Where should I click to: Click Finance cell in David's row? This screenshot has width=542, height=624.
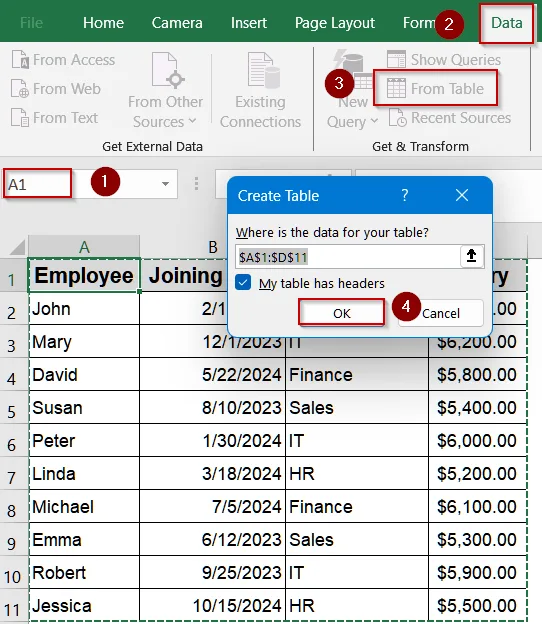click(357, 374)
